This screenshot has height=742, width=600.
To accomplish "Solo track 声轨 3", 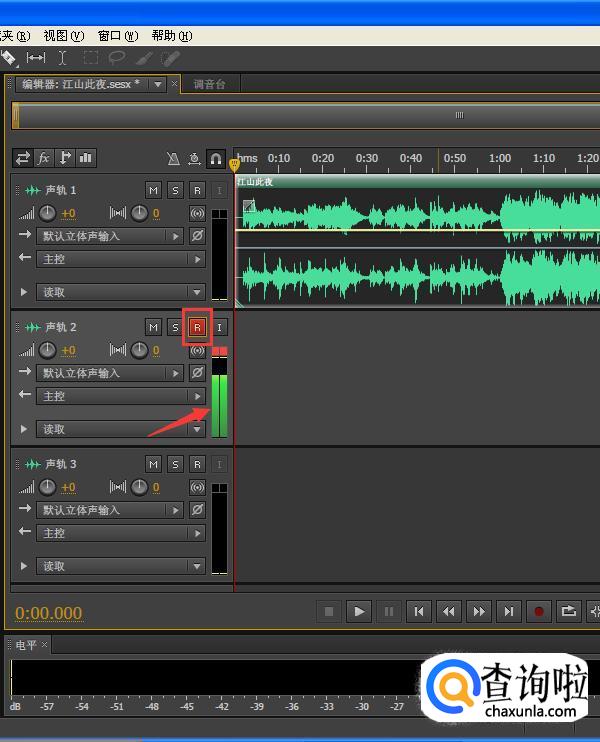I will point(175,464).
